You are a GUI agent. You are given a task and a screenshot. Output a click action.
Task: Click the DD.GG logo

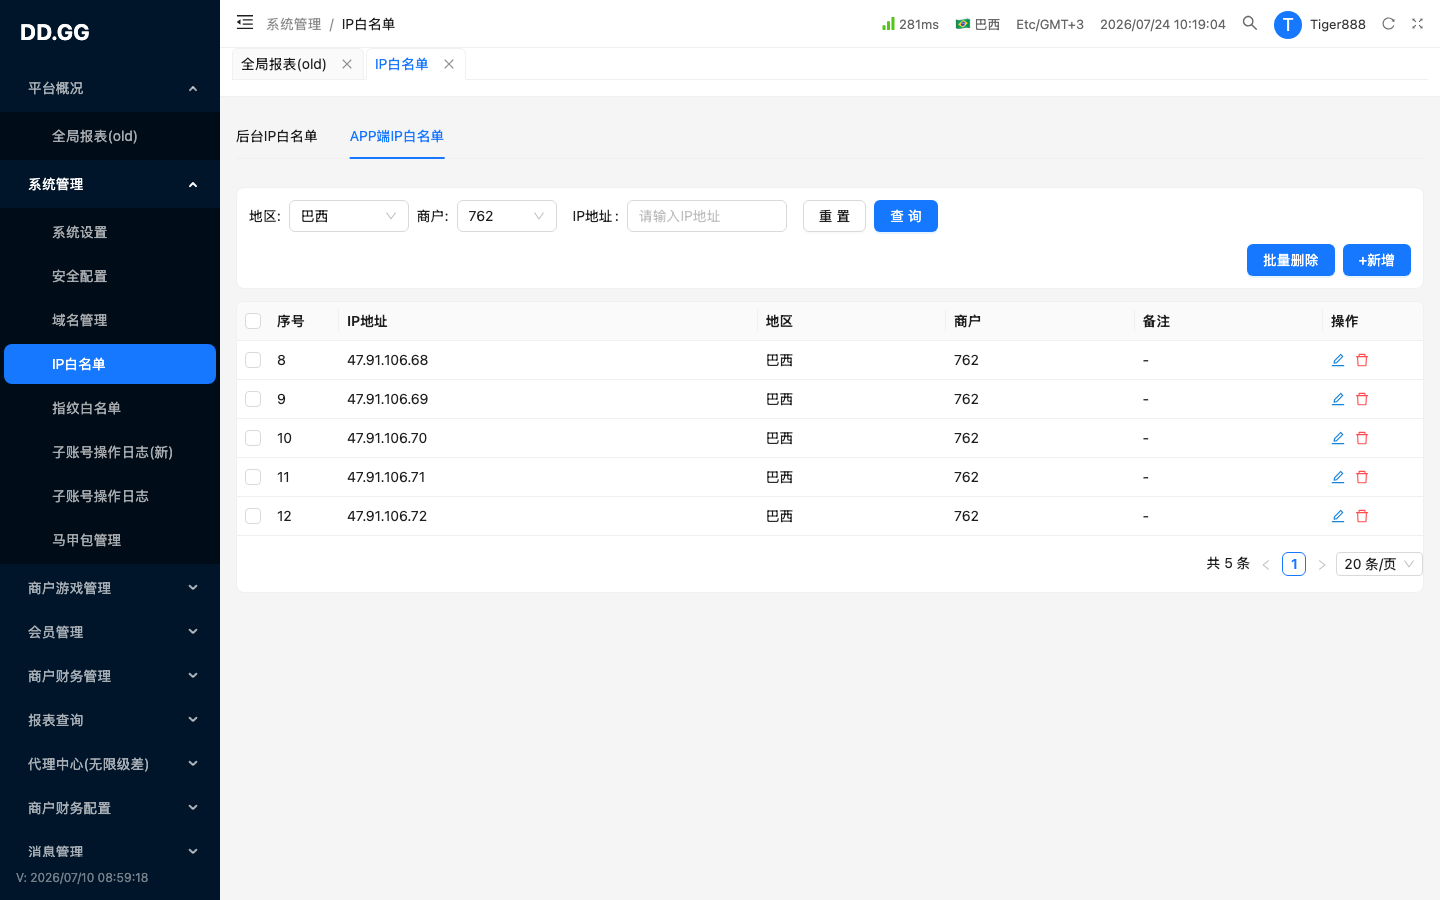pos(55,32)
